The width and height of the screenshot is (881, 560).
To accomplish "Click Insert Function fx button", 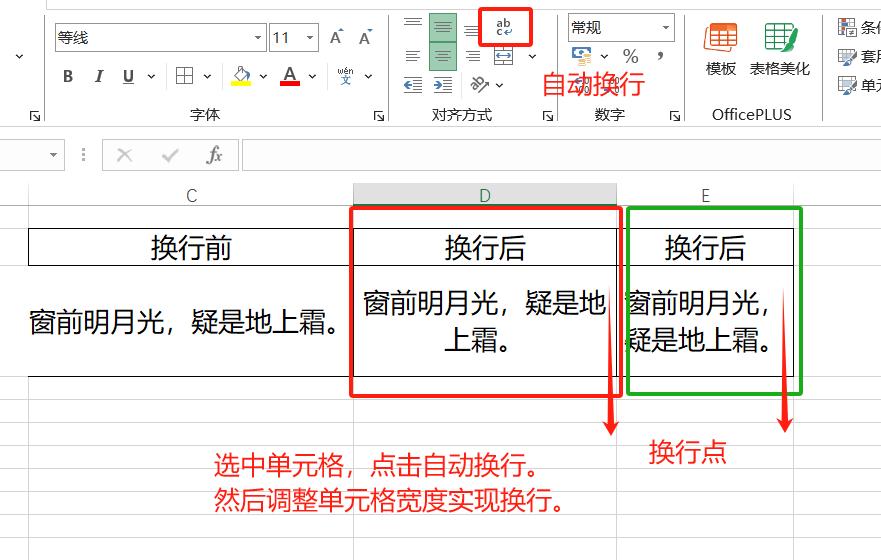I will (215, 155).
